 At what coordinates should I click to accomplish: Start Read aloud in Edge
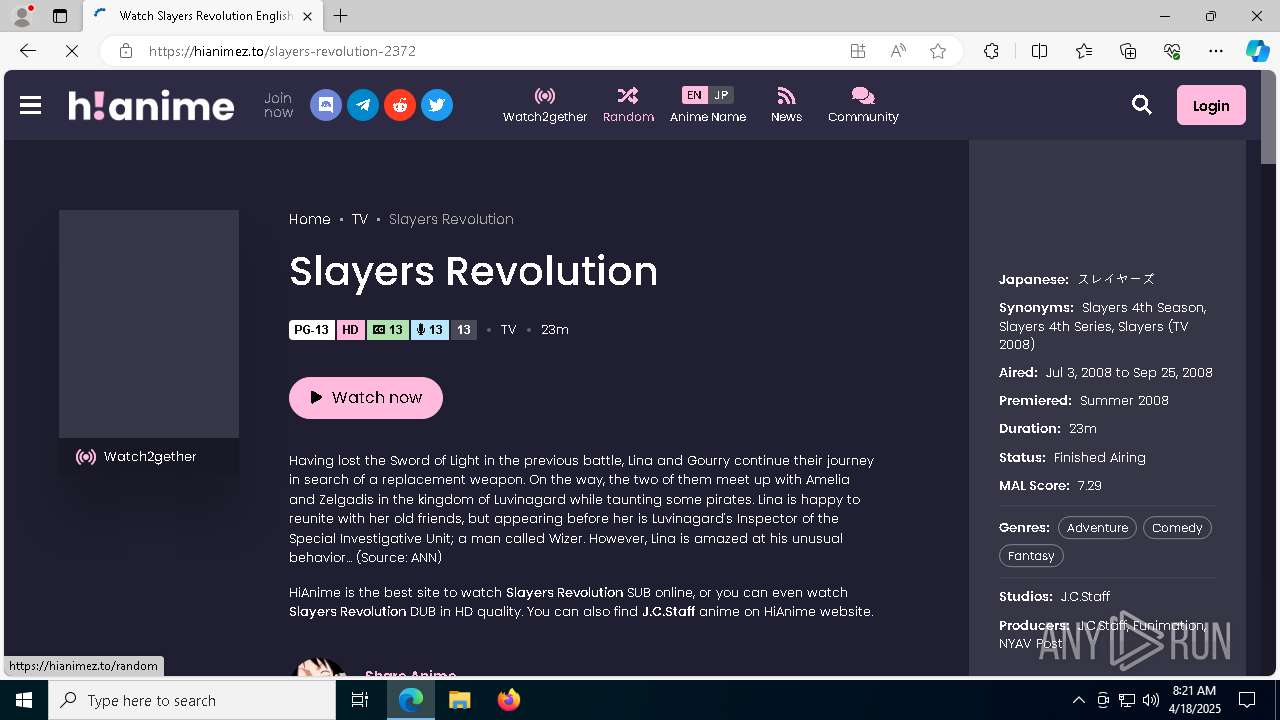point(898,51)
